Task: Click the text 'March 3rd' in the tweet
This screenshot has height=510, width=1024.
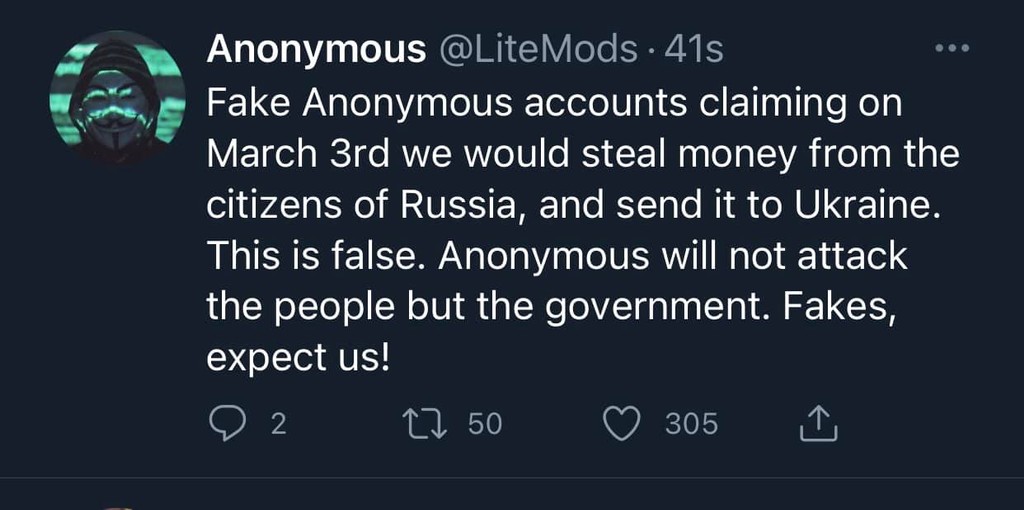Action: [291, 154]
